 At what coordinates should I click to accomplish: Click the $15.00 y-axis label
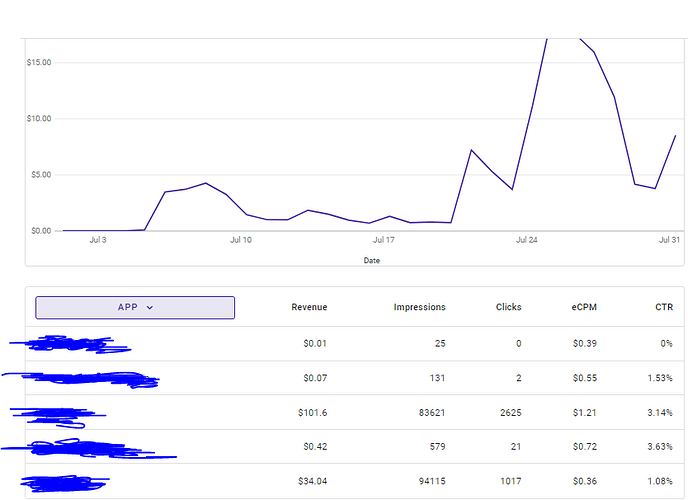coord(39,62)
